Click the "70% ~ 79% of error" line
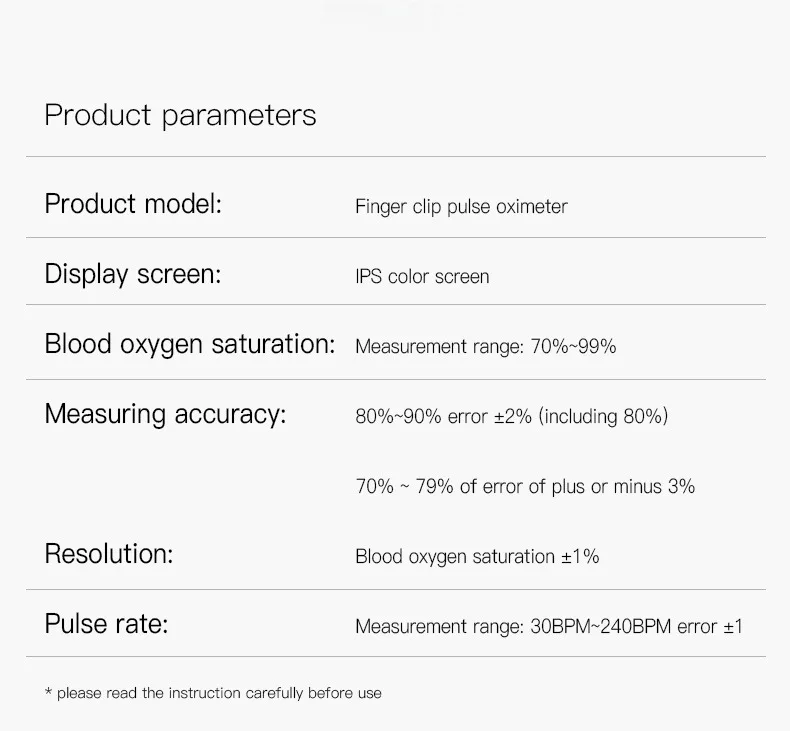 pyautogui.click(x=525, y=487)
